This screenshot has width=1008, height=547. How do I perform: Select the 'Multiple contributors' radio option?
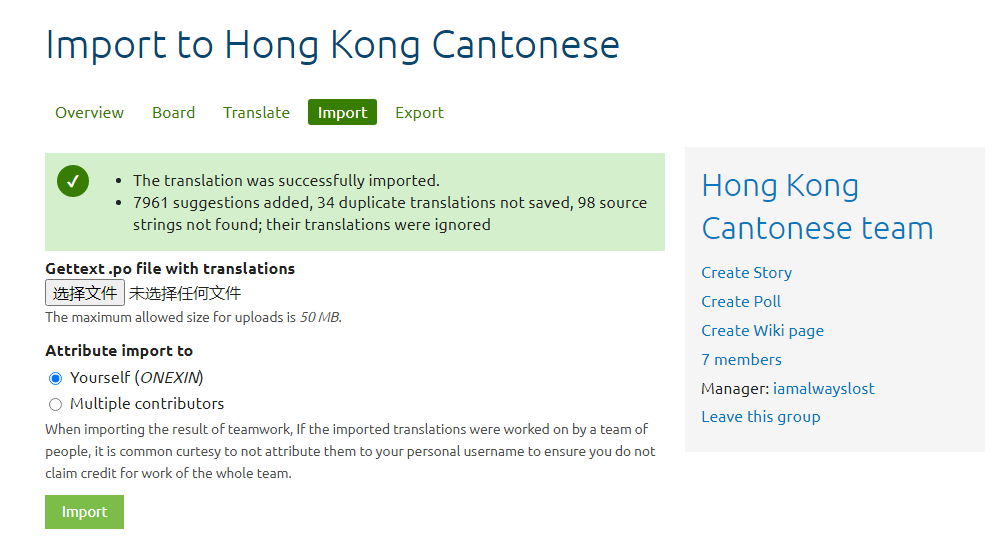point(56,404)
